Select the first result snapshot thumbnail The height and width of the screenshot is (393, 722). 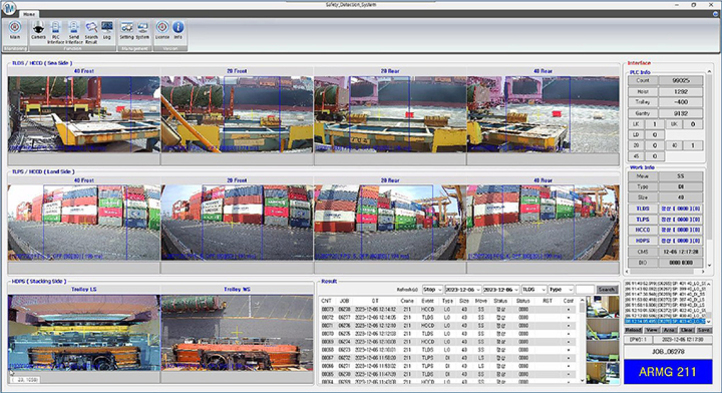[x=603, y=307]
